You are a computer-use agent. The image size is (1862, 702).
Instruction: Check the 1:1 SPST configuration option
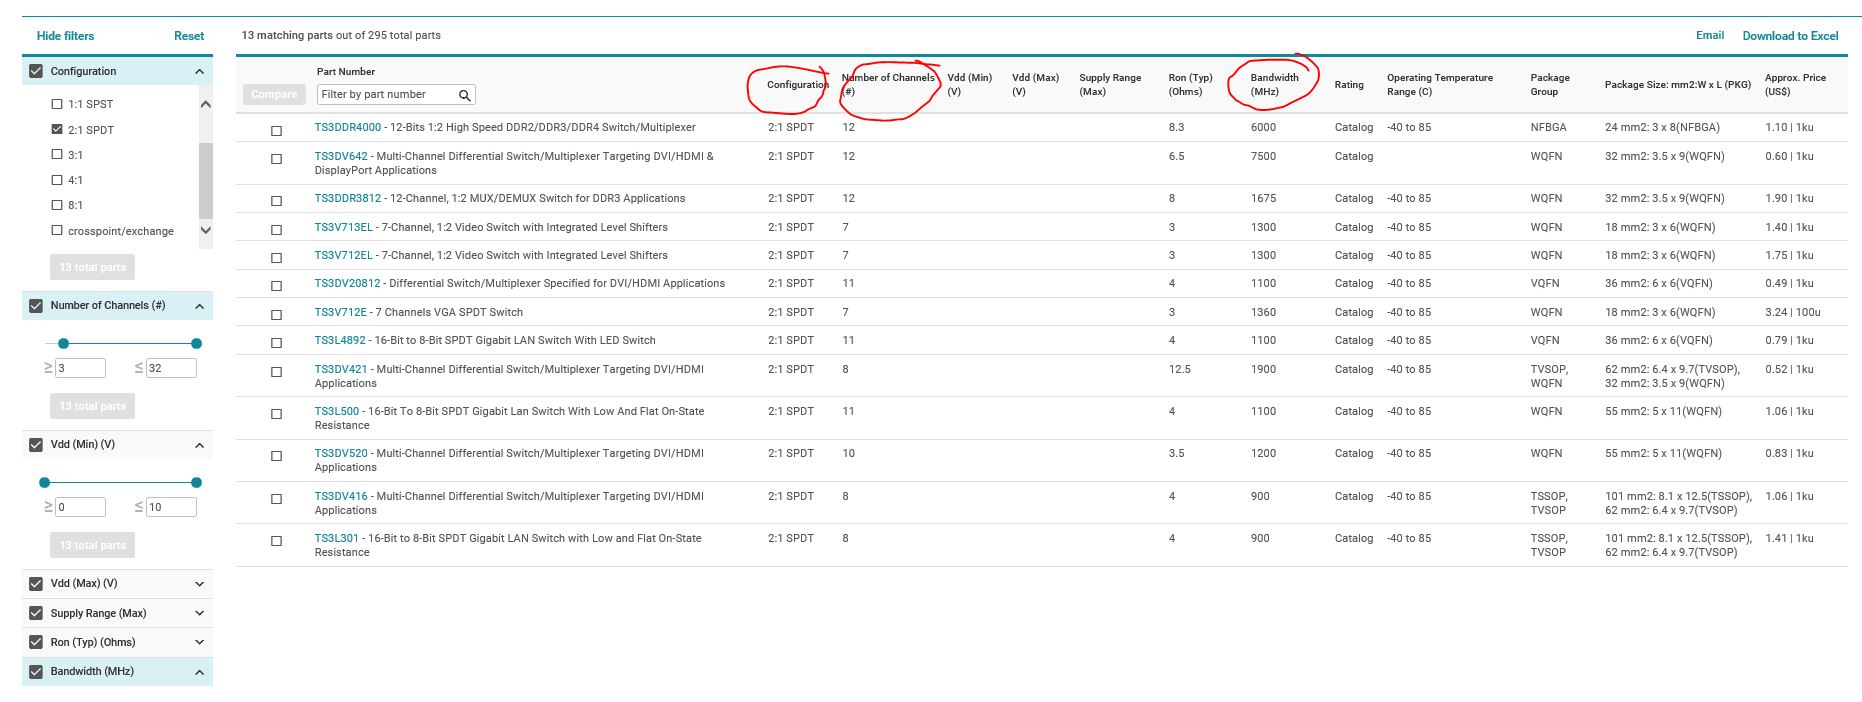57,104
